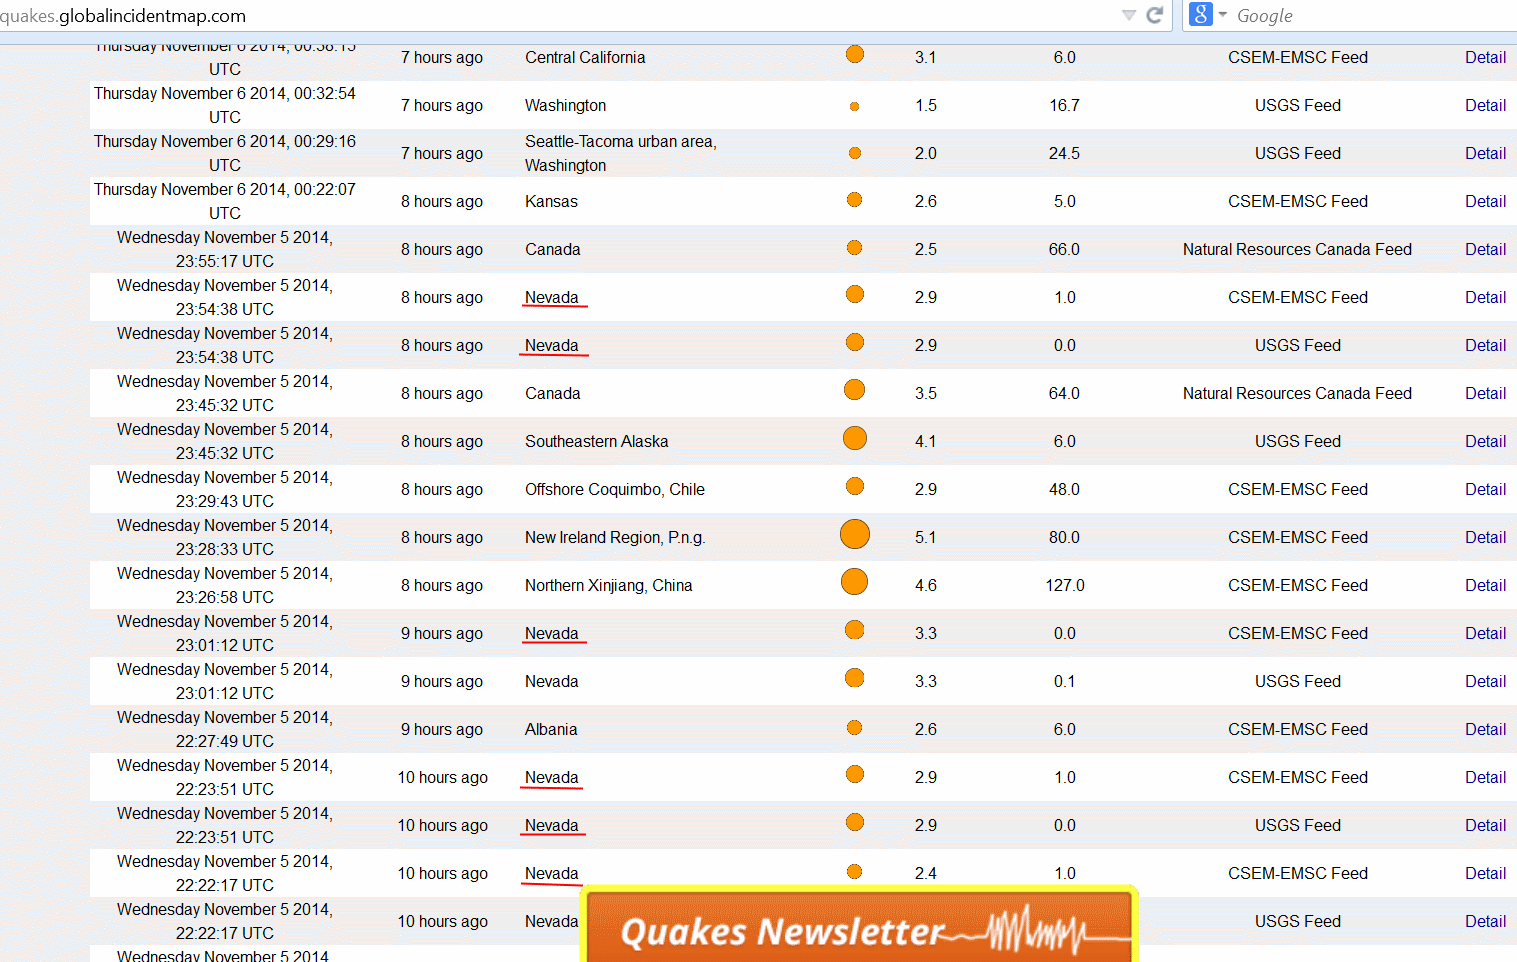Open Detail link for Kansas quake
Image resolution: width=1517 pixels, height=962 pixels.
1485,201
